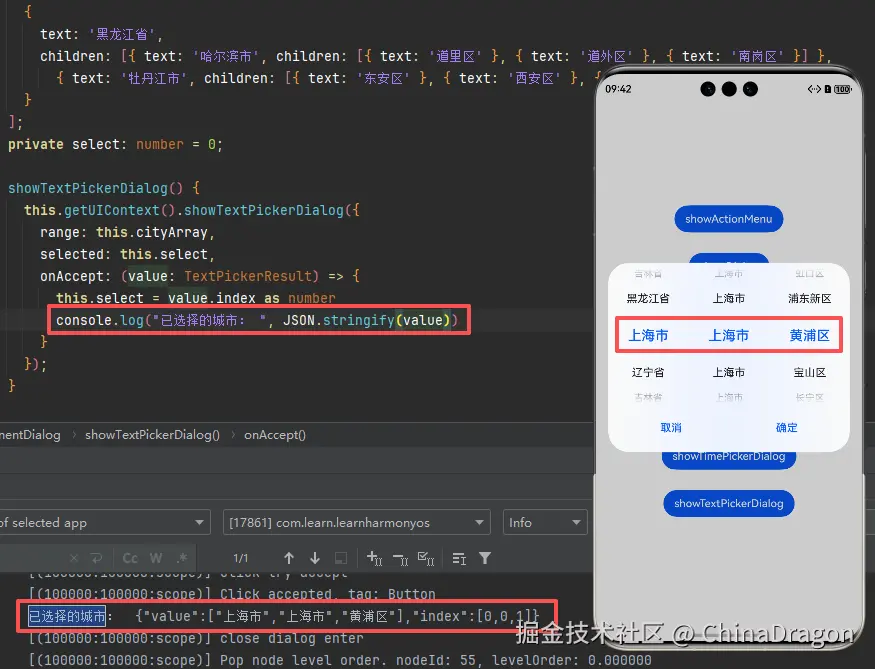The height and width of the screenshot is (669, 875).
Task: Toggle Regex (.*) option in log search
Action: pyautogui.click(x=182, y=558)
